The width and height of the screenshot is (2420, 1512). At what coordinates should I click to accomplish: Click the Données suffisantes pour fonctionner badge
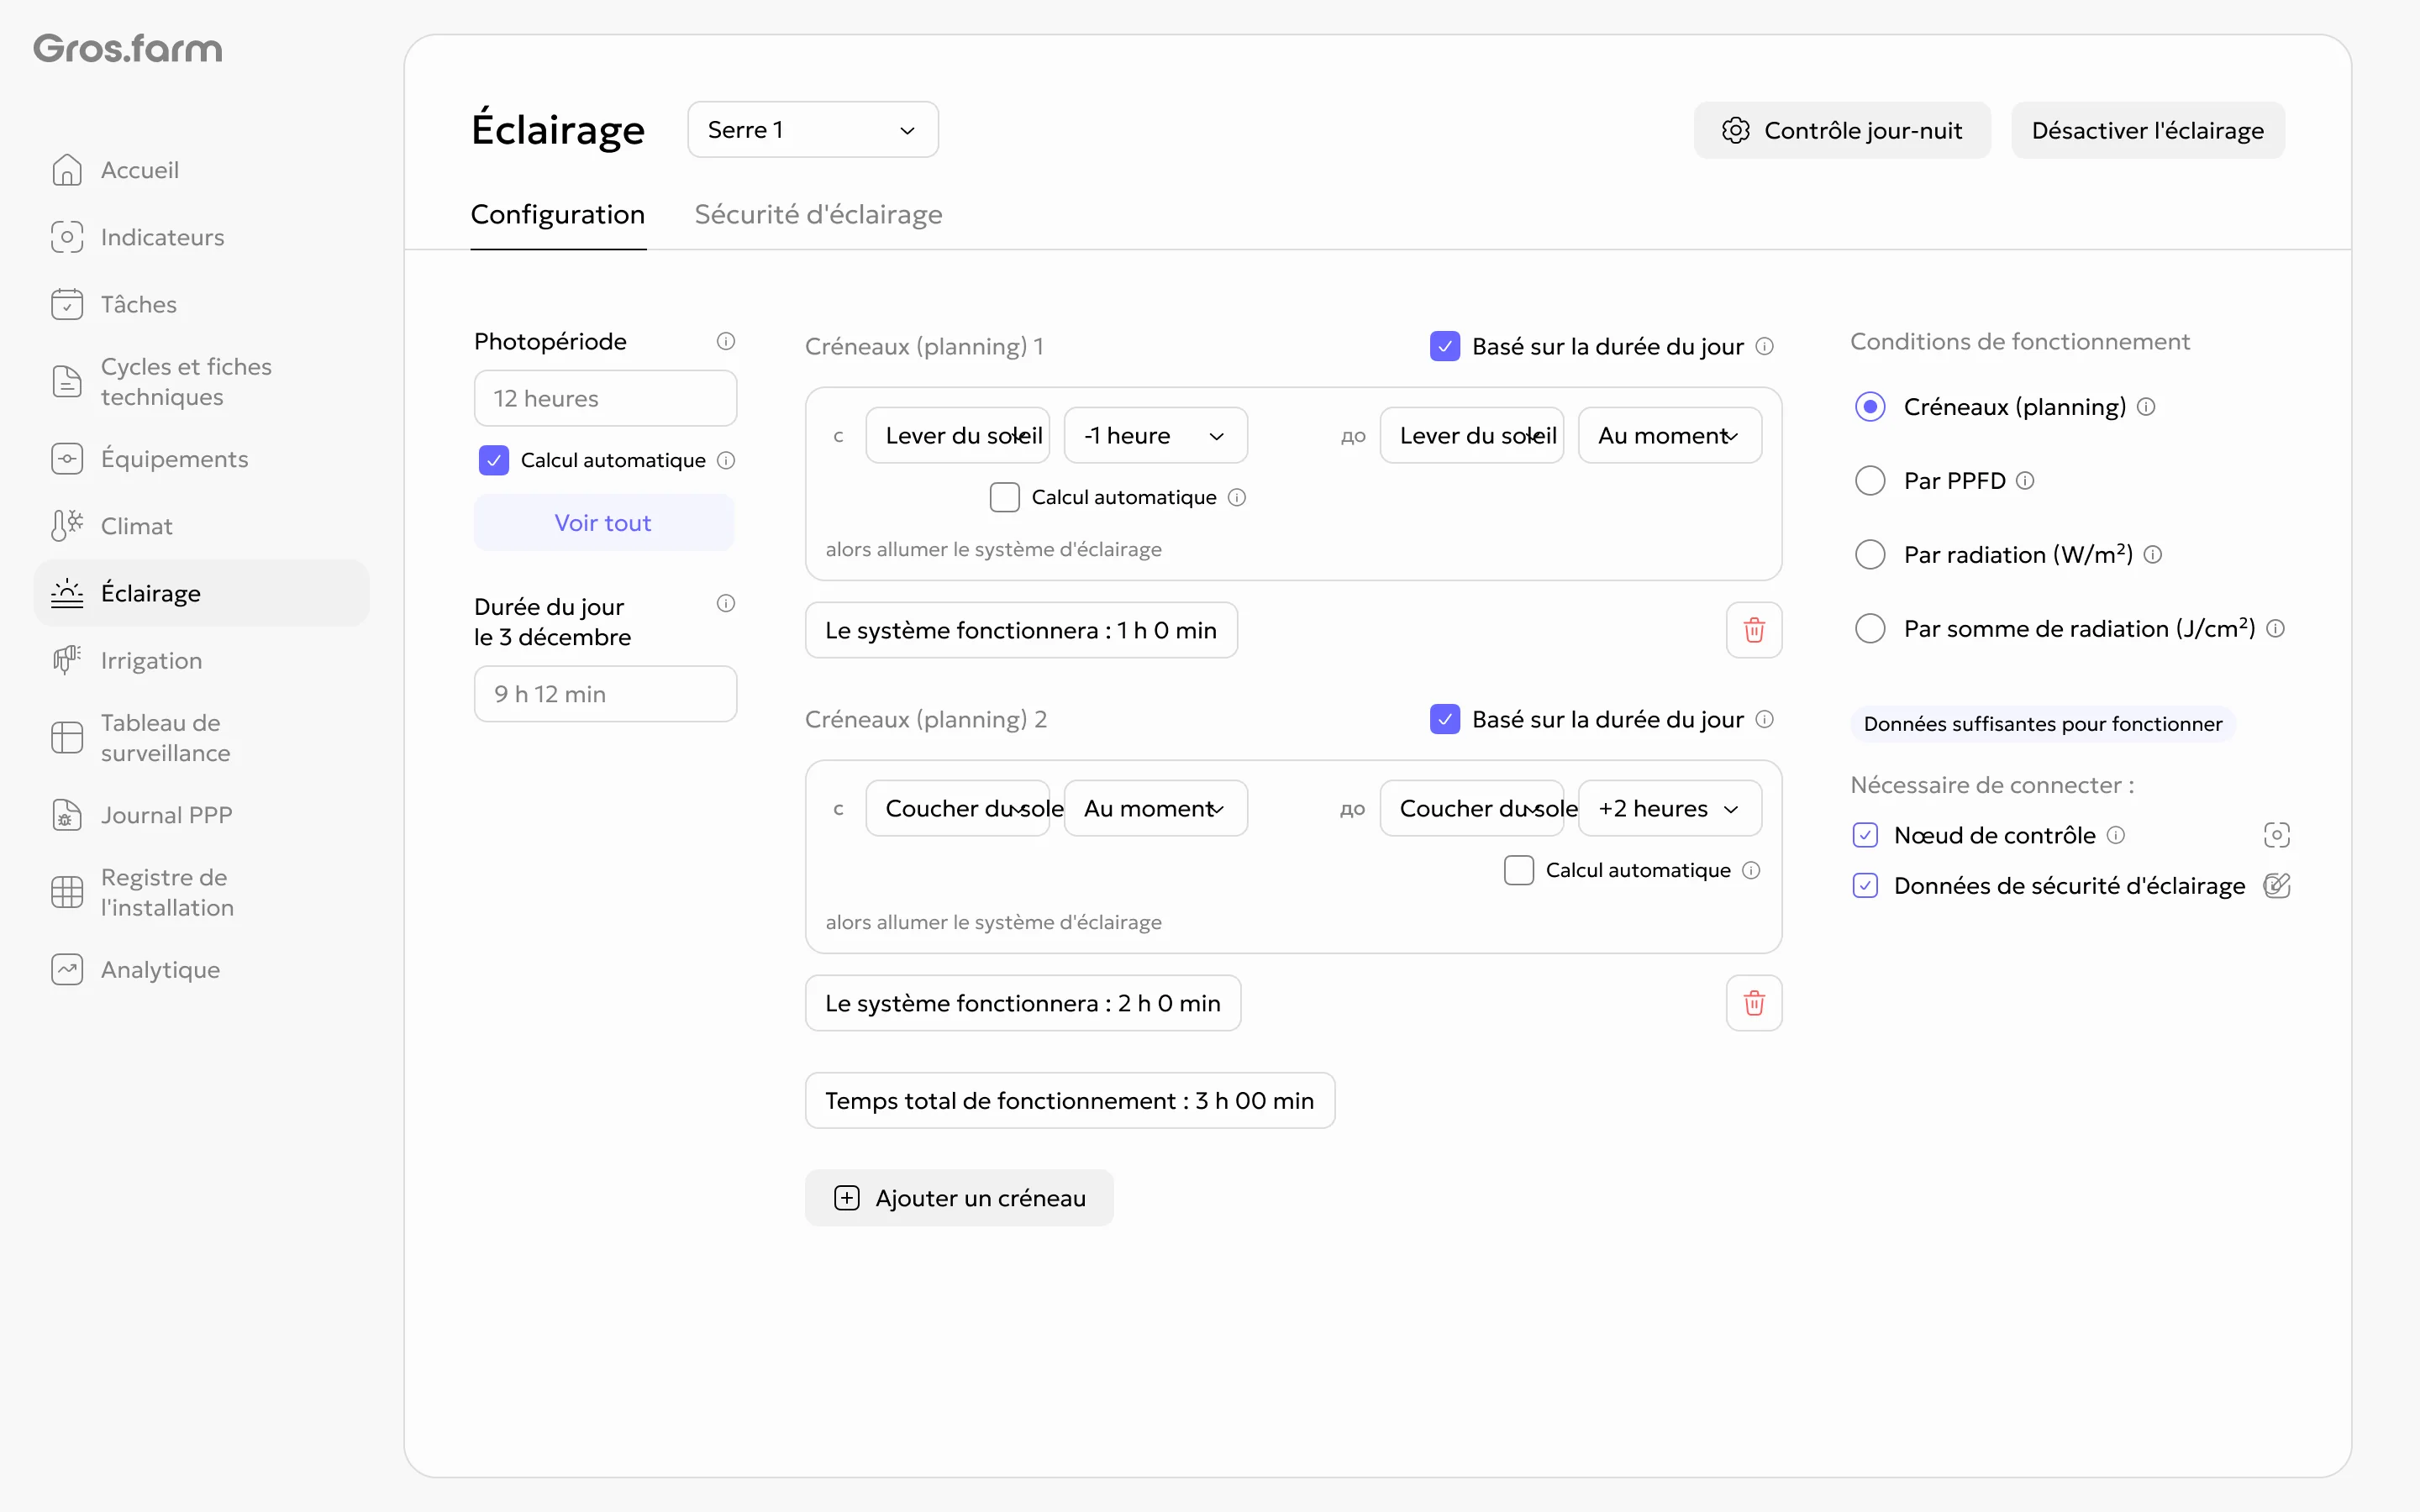click(2043, 724)
